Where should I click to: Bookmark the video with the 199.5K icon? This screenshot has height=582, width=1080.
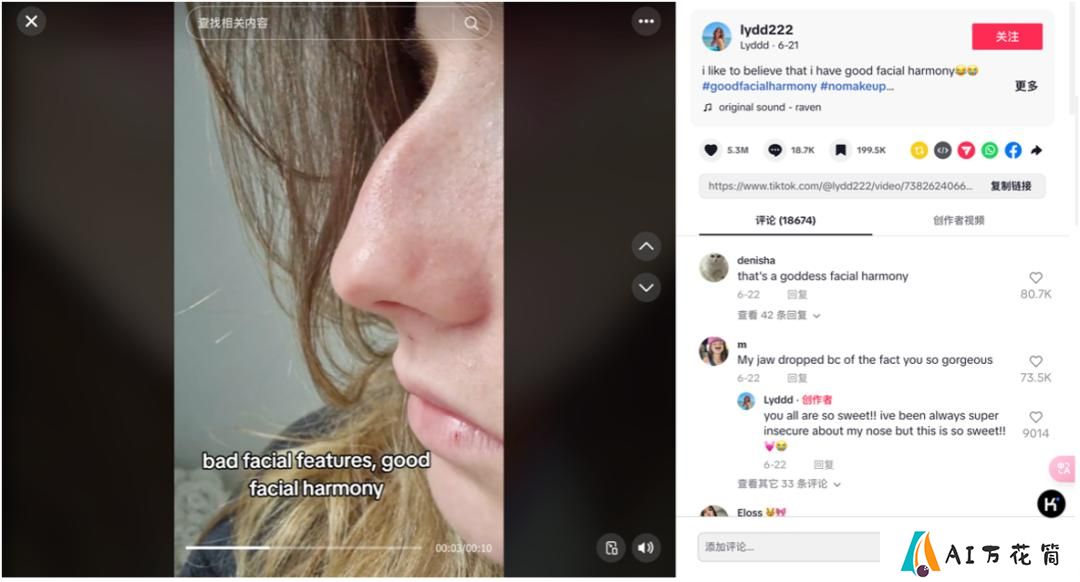840,150
